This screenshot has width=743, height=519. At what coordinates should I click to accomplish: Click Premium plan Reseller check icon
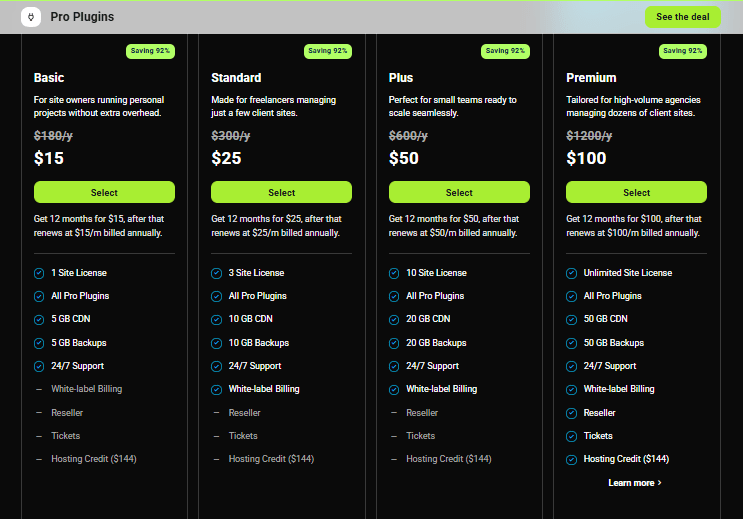pos(571,413)
